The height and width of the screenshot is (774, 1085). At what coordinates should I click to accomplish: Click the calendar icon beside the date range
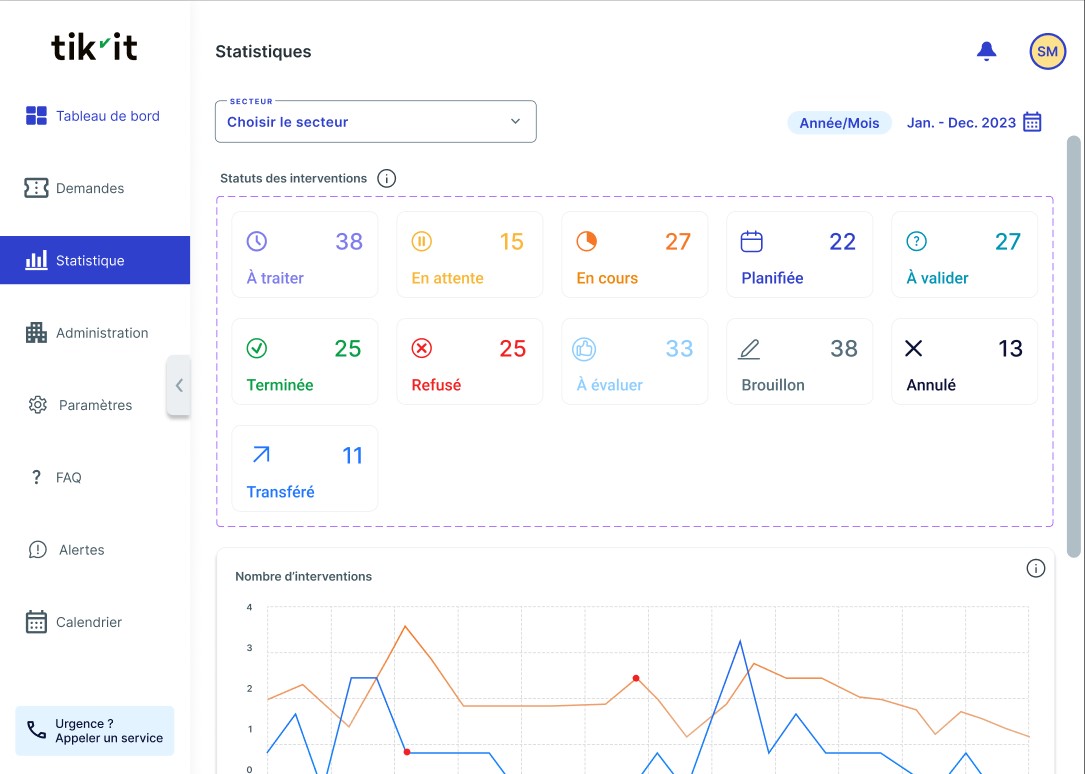1032,122
